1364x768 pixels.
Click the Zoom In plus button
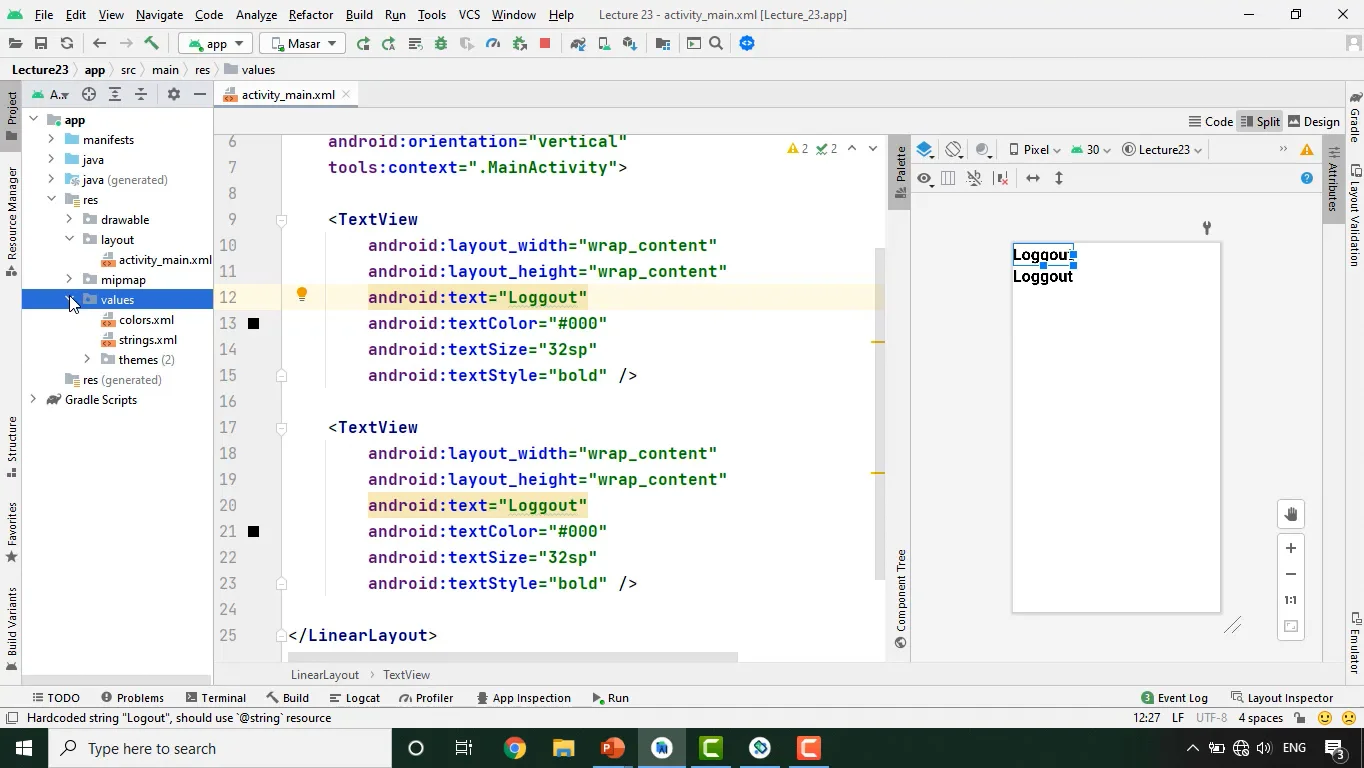1291,548
